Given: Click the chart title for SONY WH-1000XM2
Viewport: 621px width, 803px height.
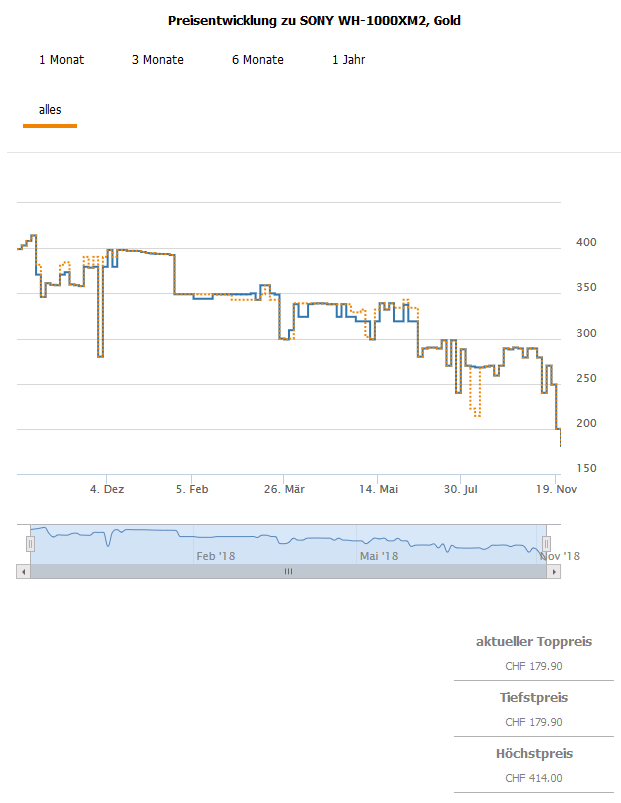Looking at the screenshot, I should (x=314, y=20).
